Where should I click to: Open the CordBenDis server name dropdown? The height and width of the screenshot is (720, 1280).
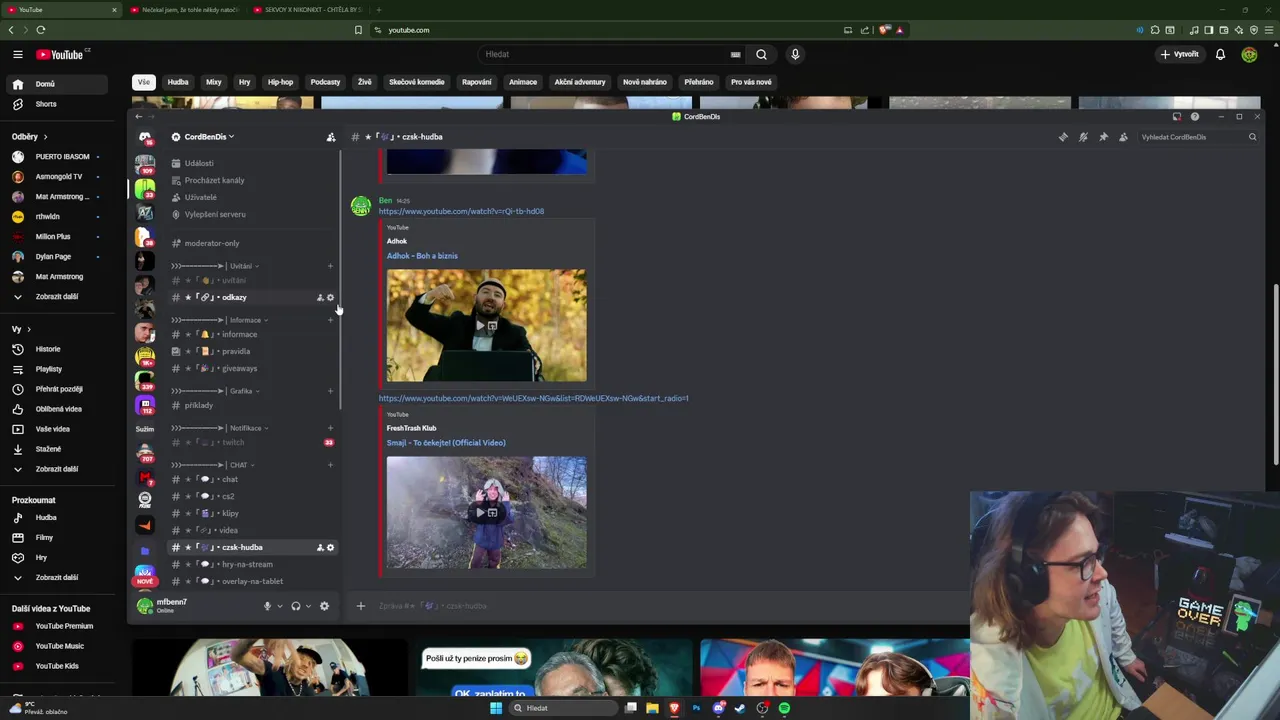(x=204, y=137)
